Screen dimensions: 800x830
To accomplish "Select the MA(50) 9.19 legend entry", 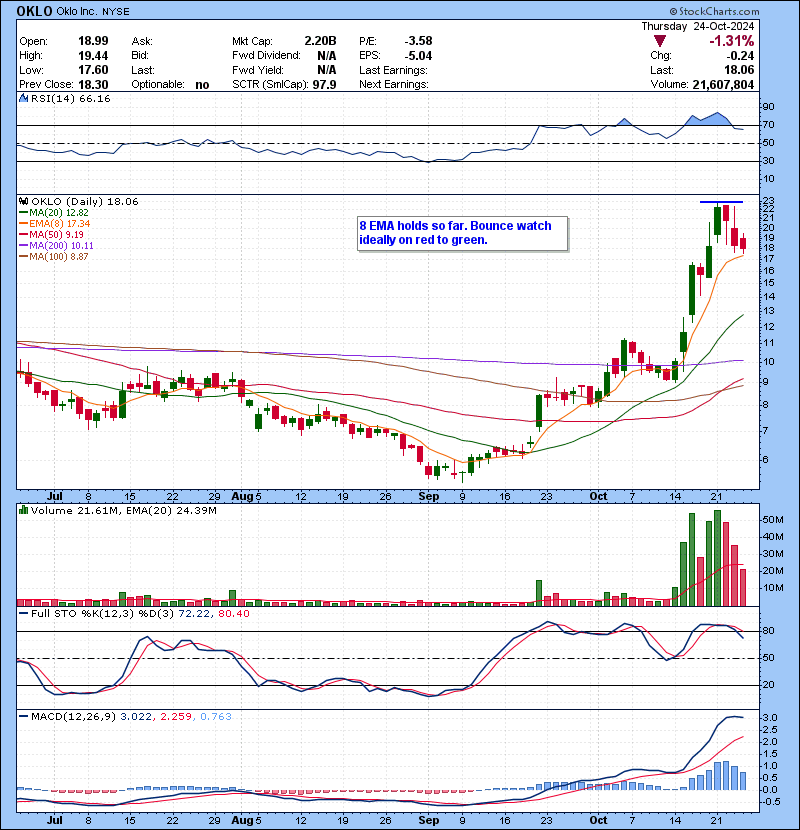I will [51, 234].
